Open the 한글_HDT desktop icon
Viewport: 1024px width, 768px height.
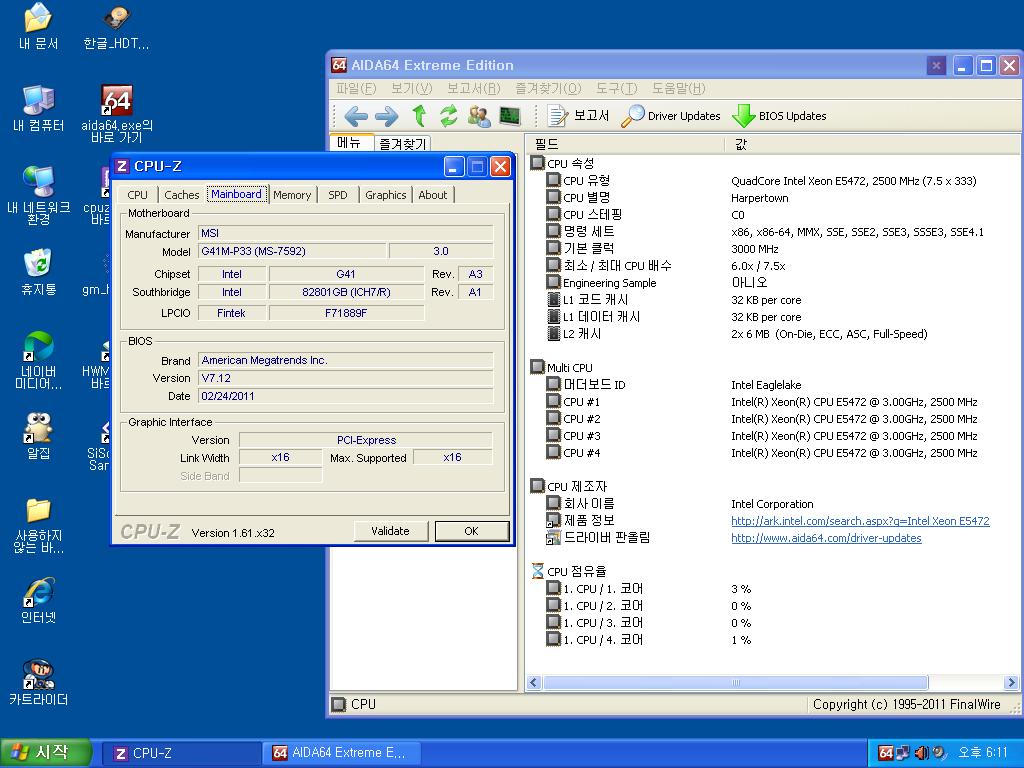[x=116, y=26]
